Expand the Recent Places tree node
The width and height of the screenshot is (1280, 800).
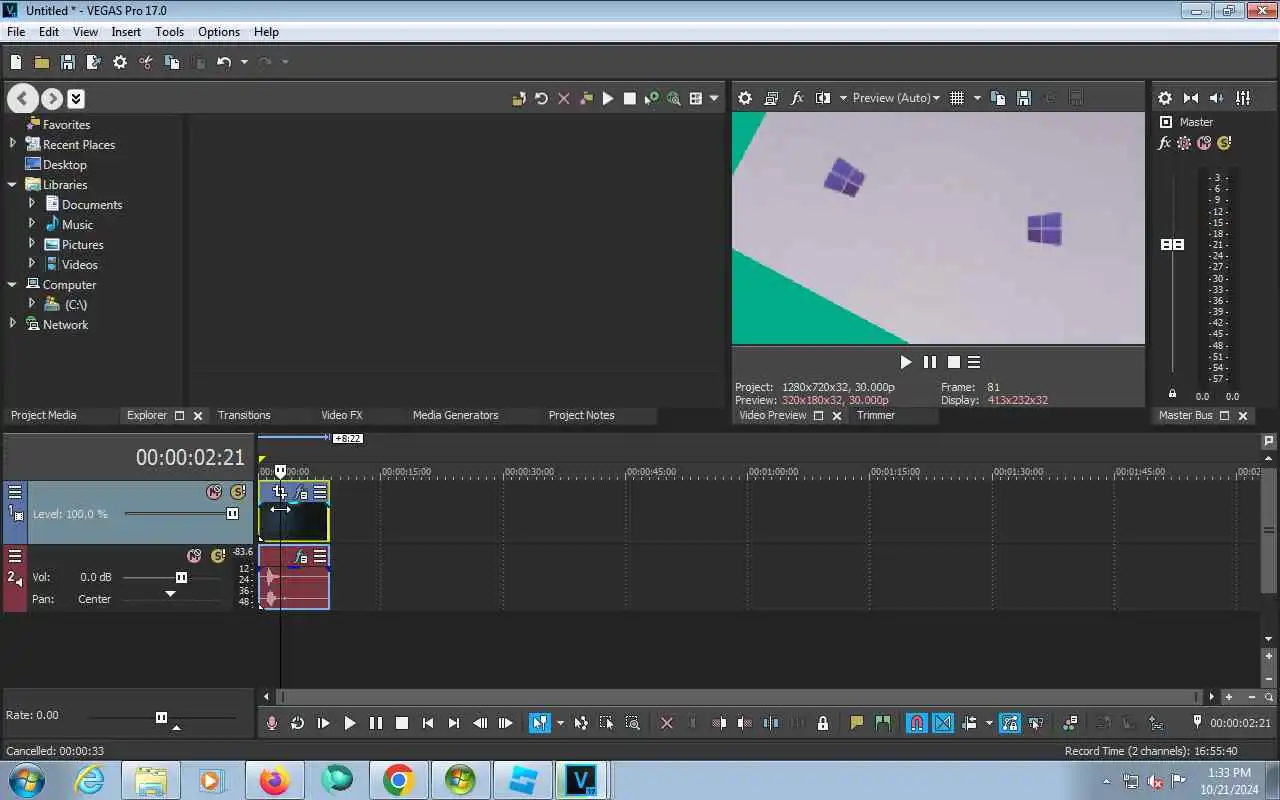13,144
